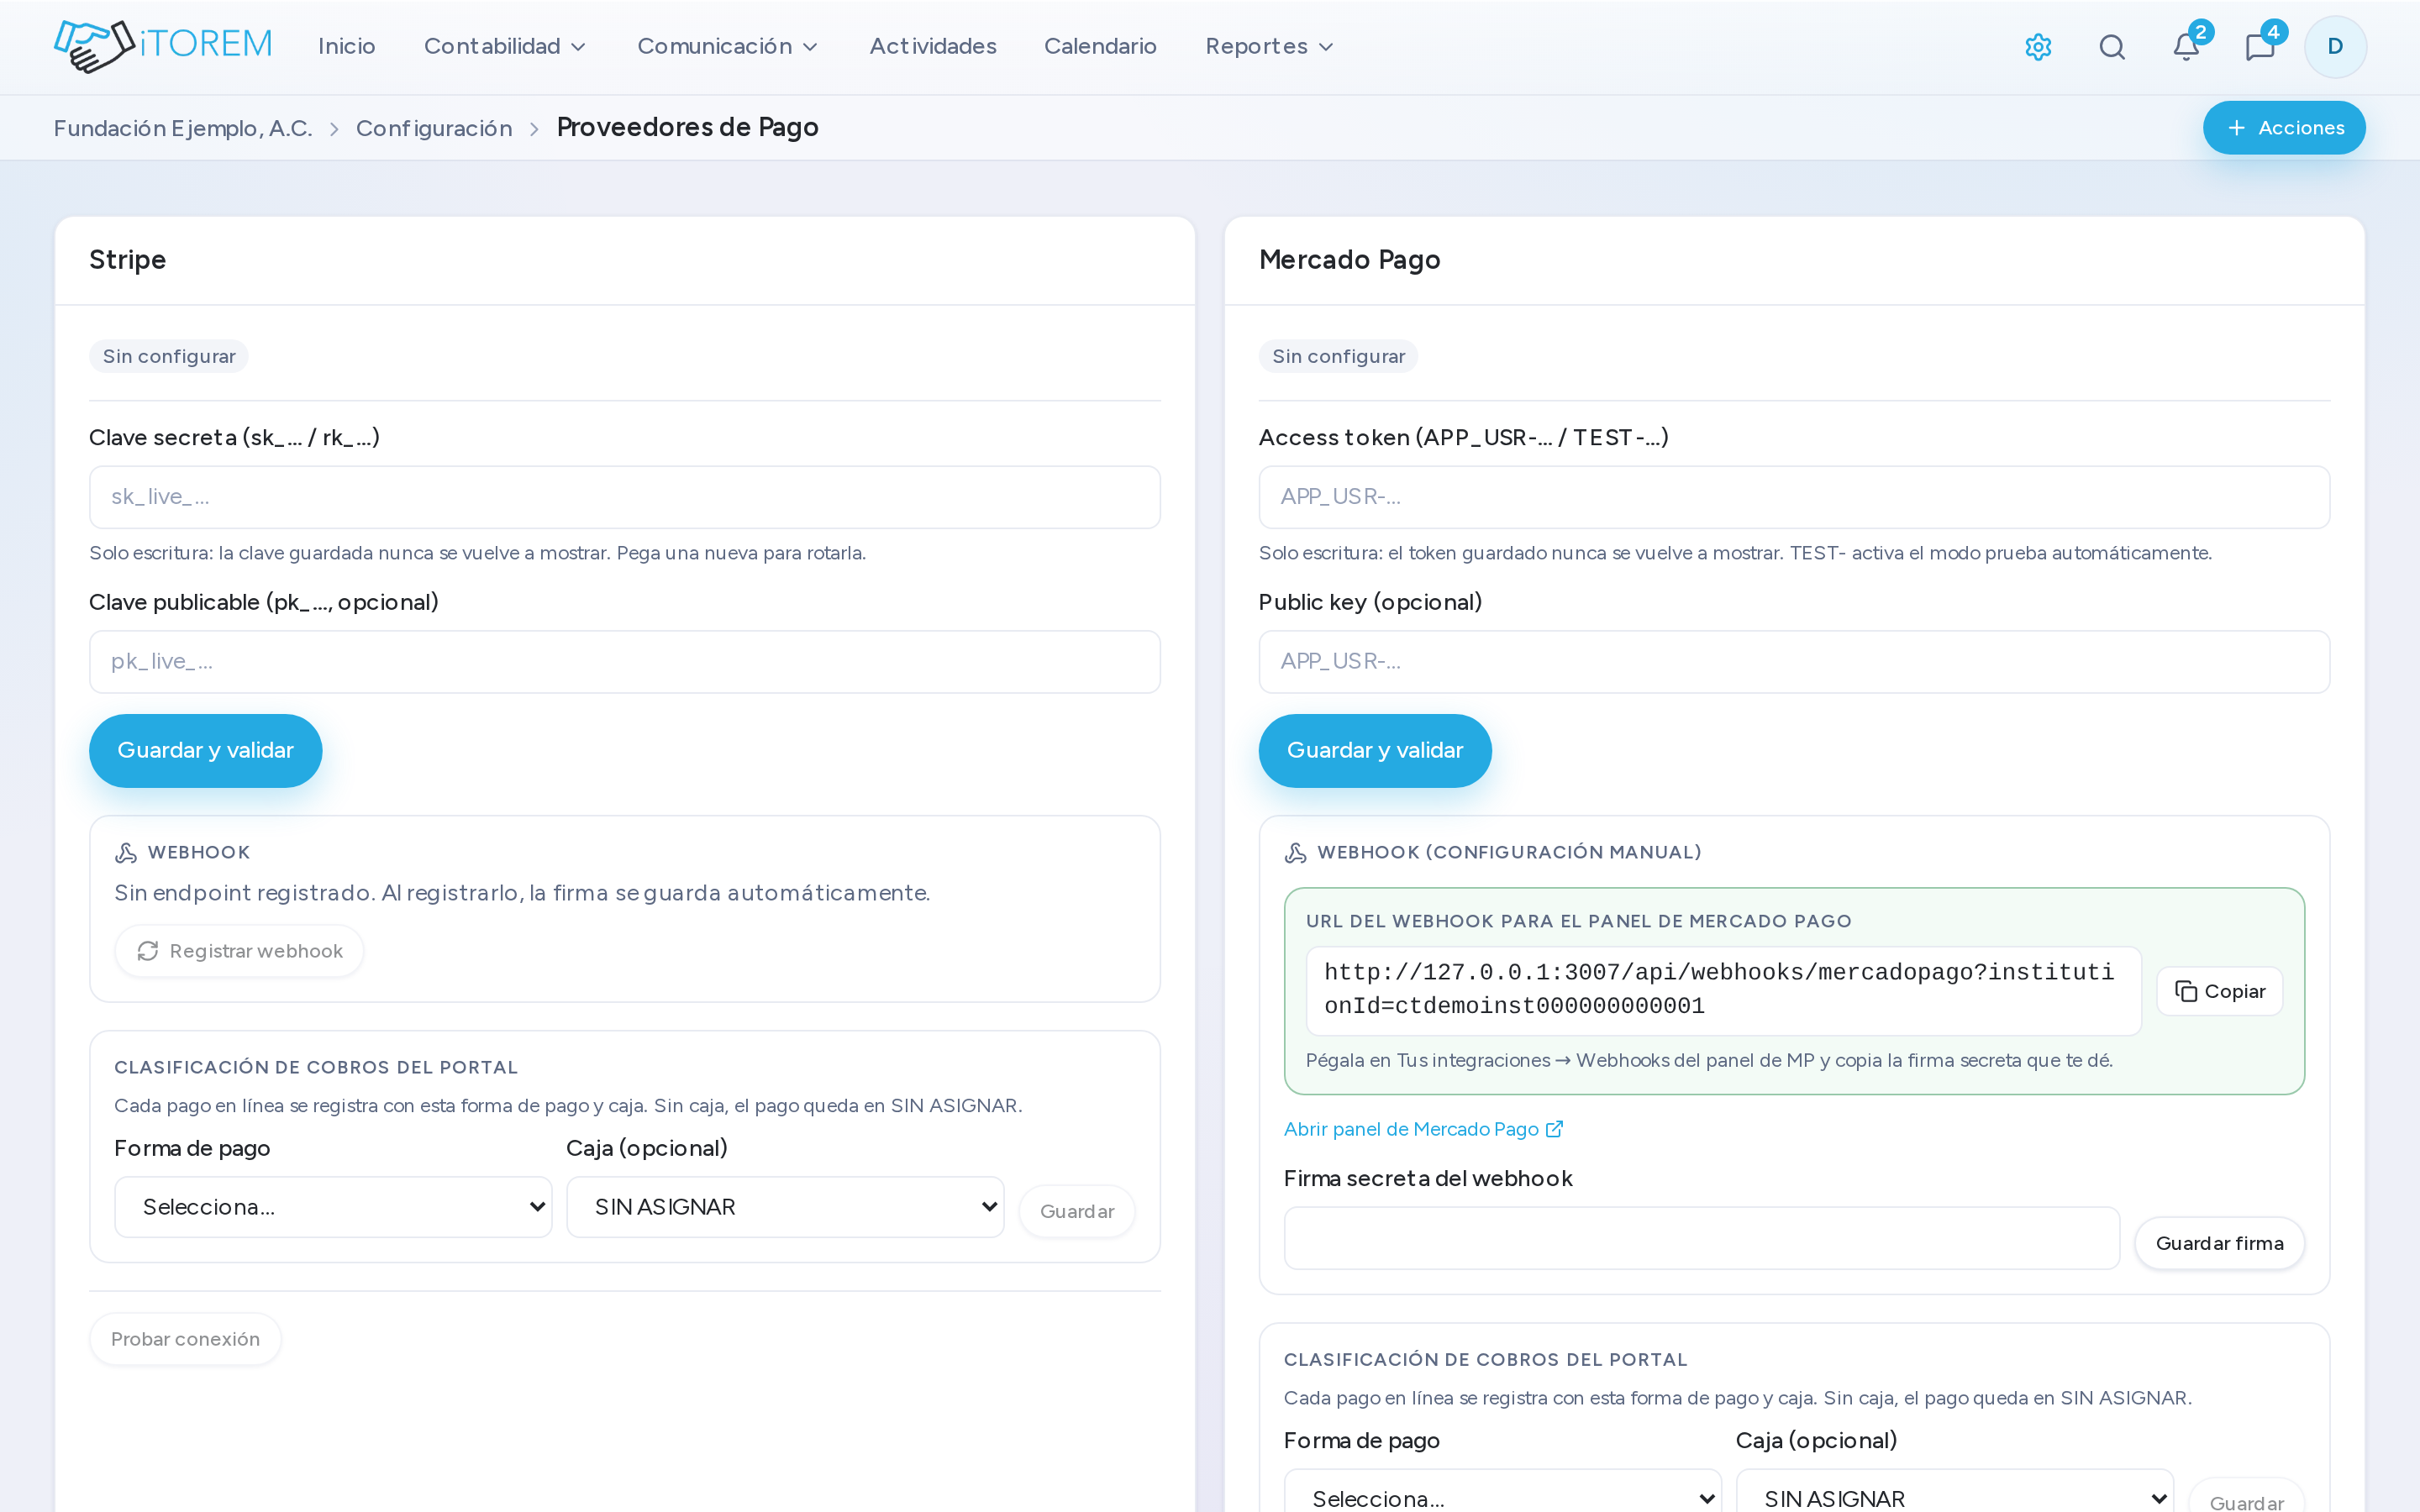Screen dimensions: 2420x1512
Task: Click the iTOREM handshake logo
Action: (163, 46)
